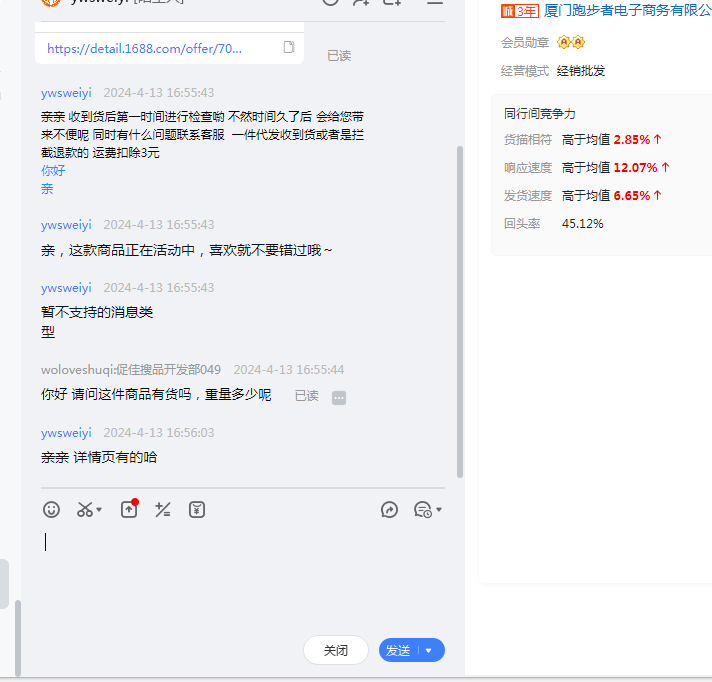This screenshot has height=682, width=712.
Task: Select message 你好 请问这件商品有货吗
Action: click(x=156, y=395)
